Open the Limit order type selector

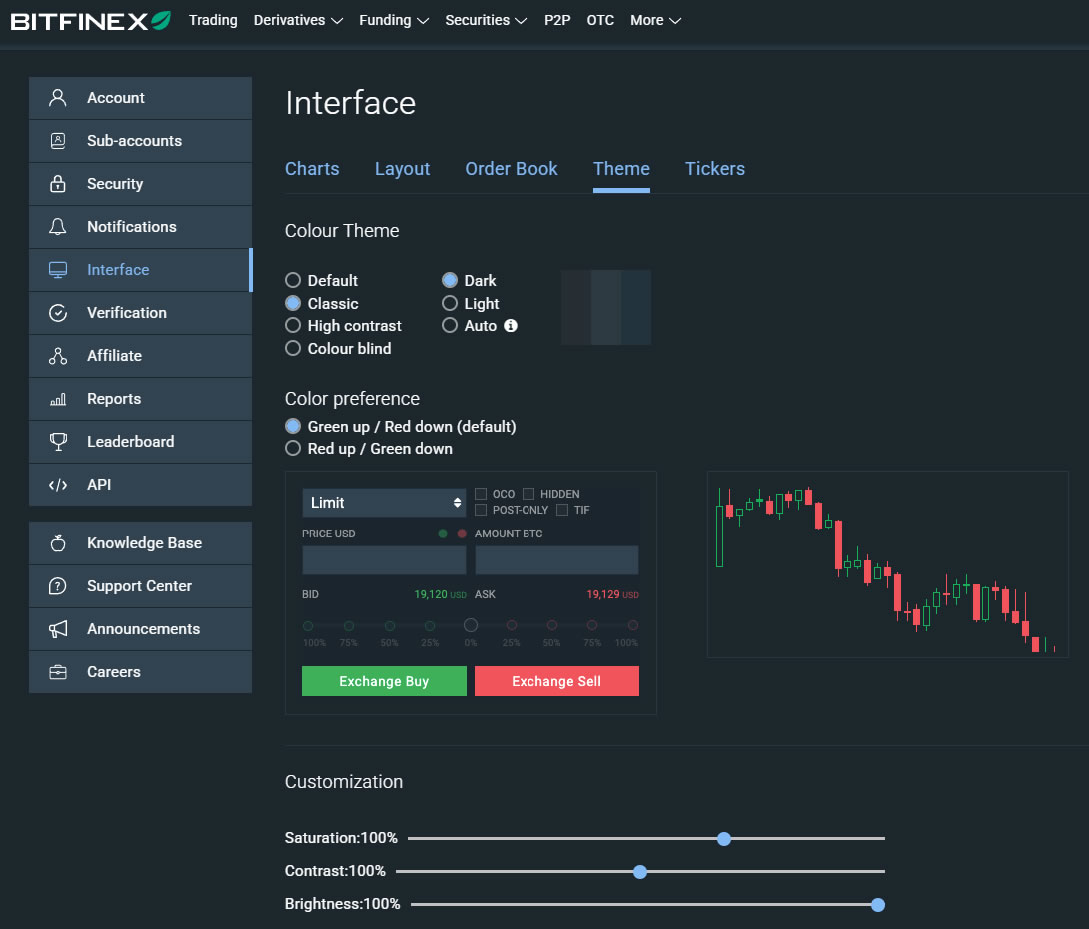(x=384, y=503)
